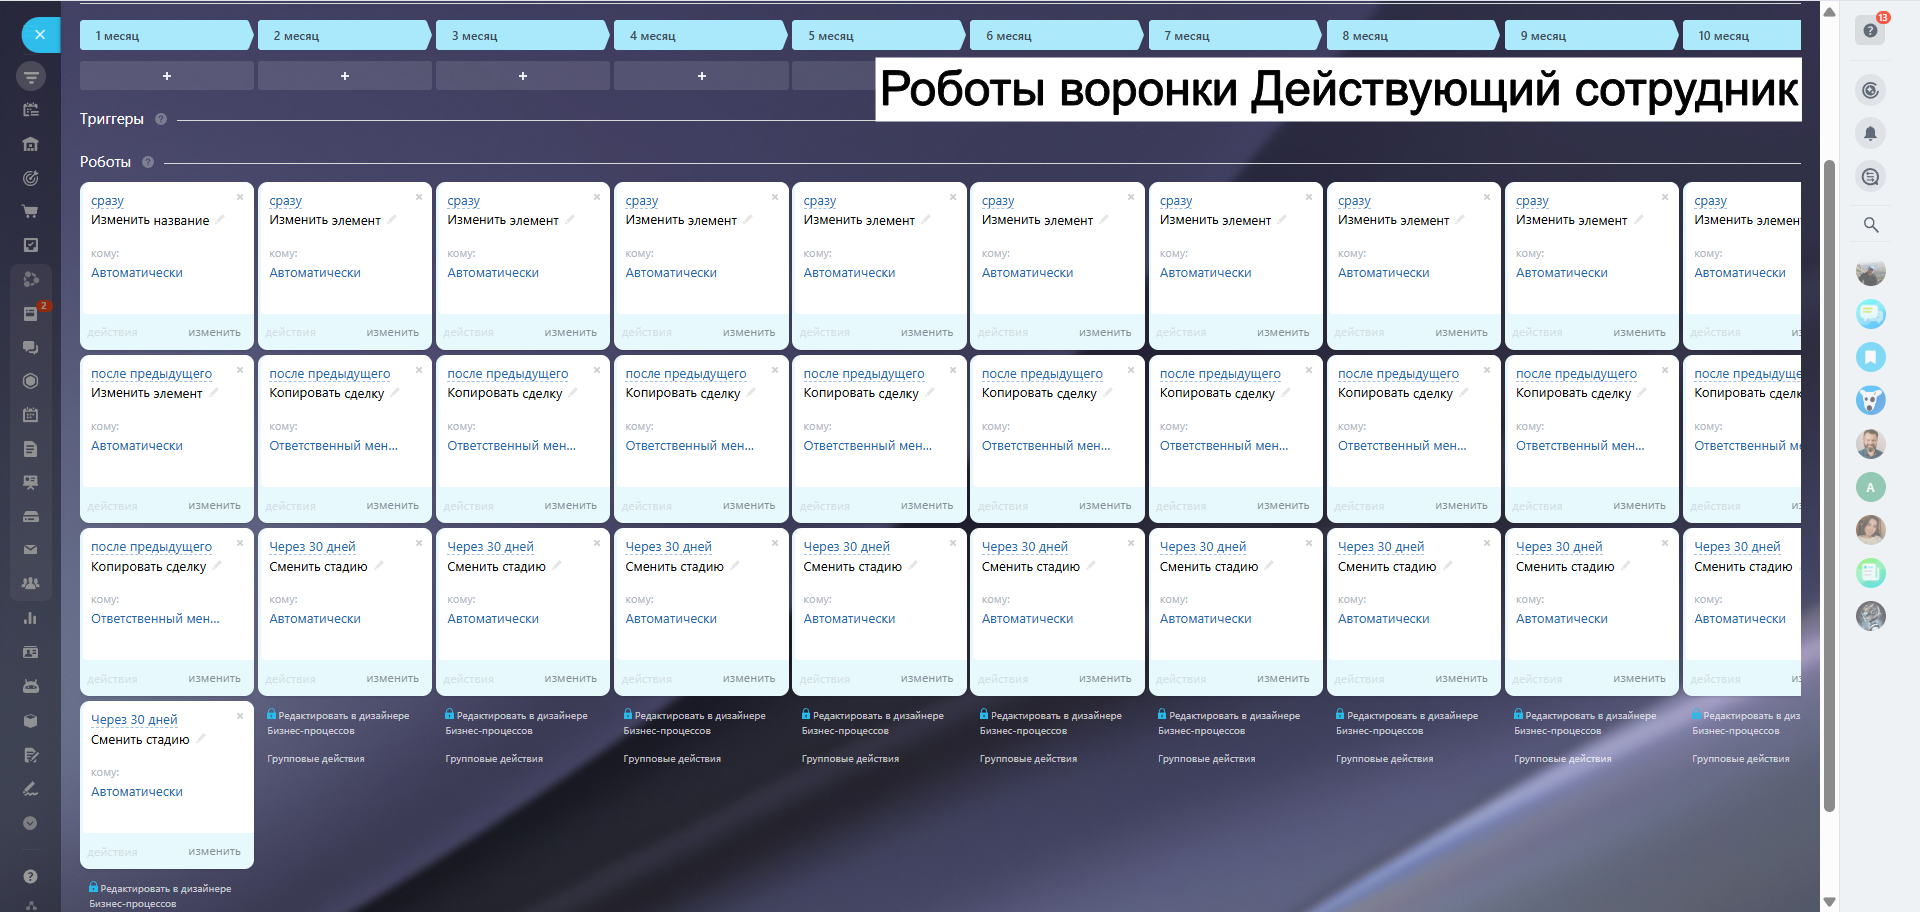The image size is (1920, 912).
Task: Open the tasks checkmark icon in left sidebar
Action: tap(31, 245)
